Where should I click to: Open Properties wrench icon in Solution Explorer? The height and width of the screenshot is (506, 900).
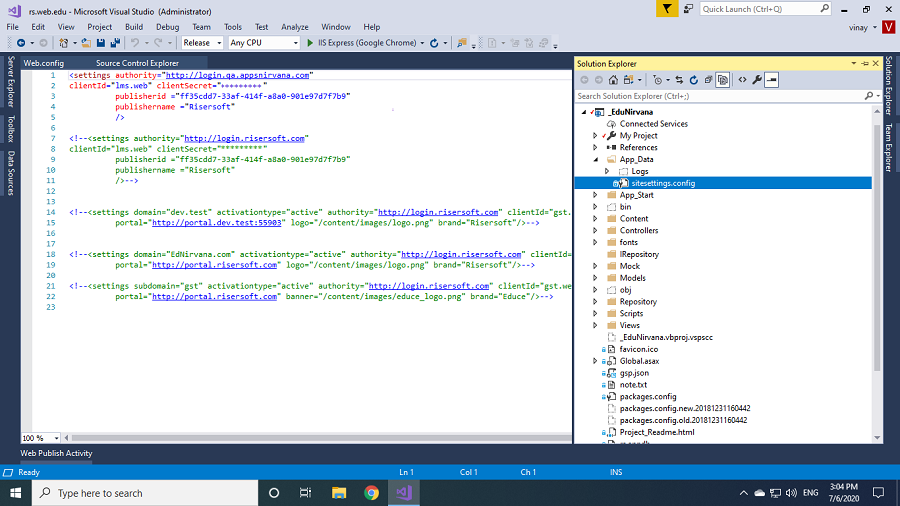click(x=757, y=80)
